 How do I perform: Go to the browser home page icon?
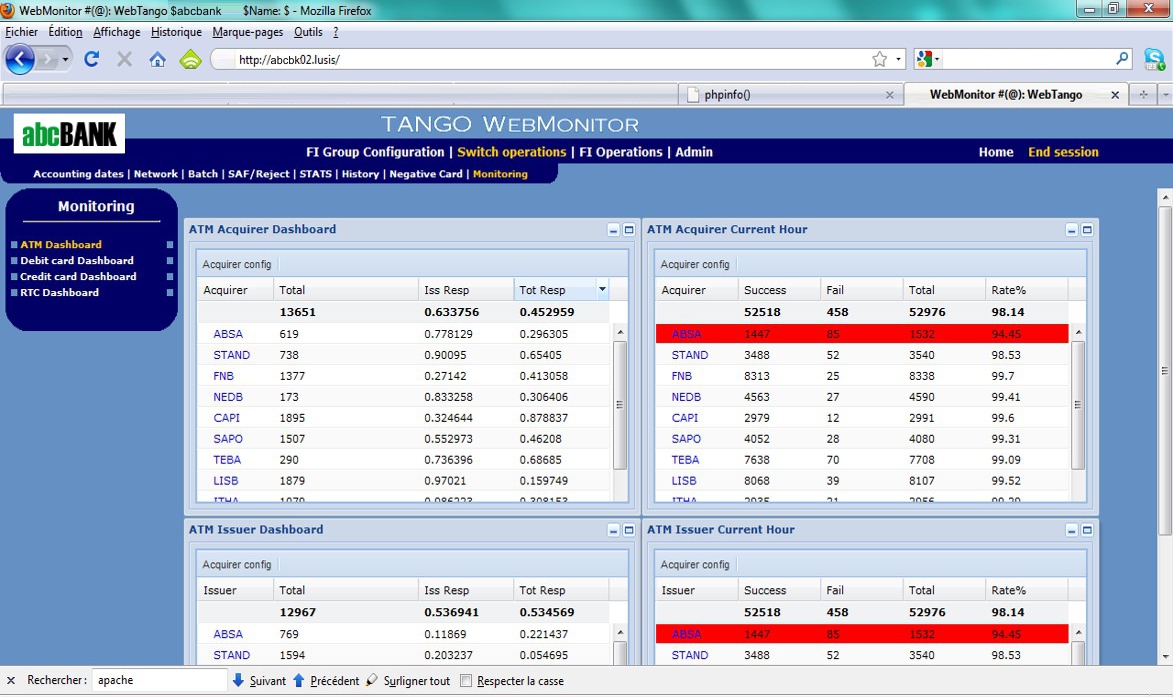(x=157, y=60)
